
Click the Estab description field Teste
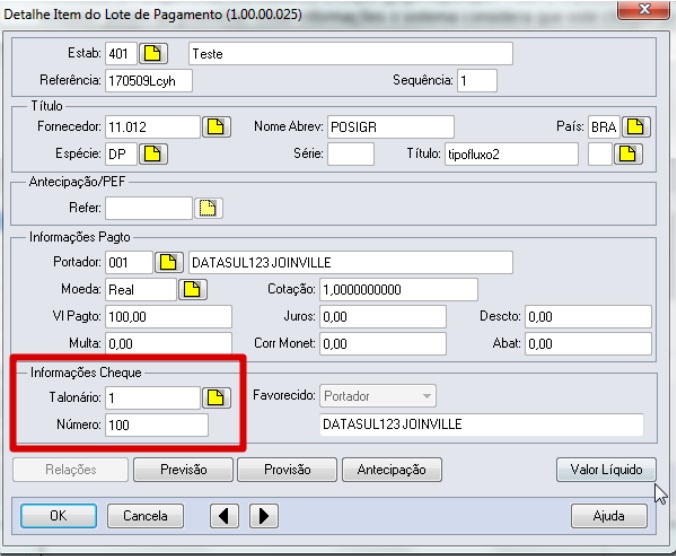pos(351,54)
